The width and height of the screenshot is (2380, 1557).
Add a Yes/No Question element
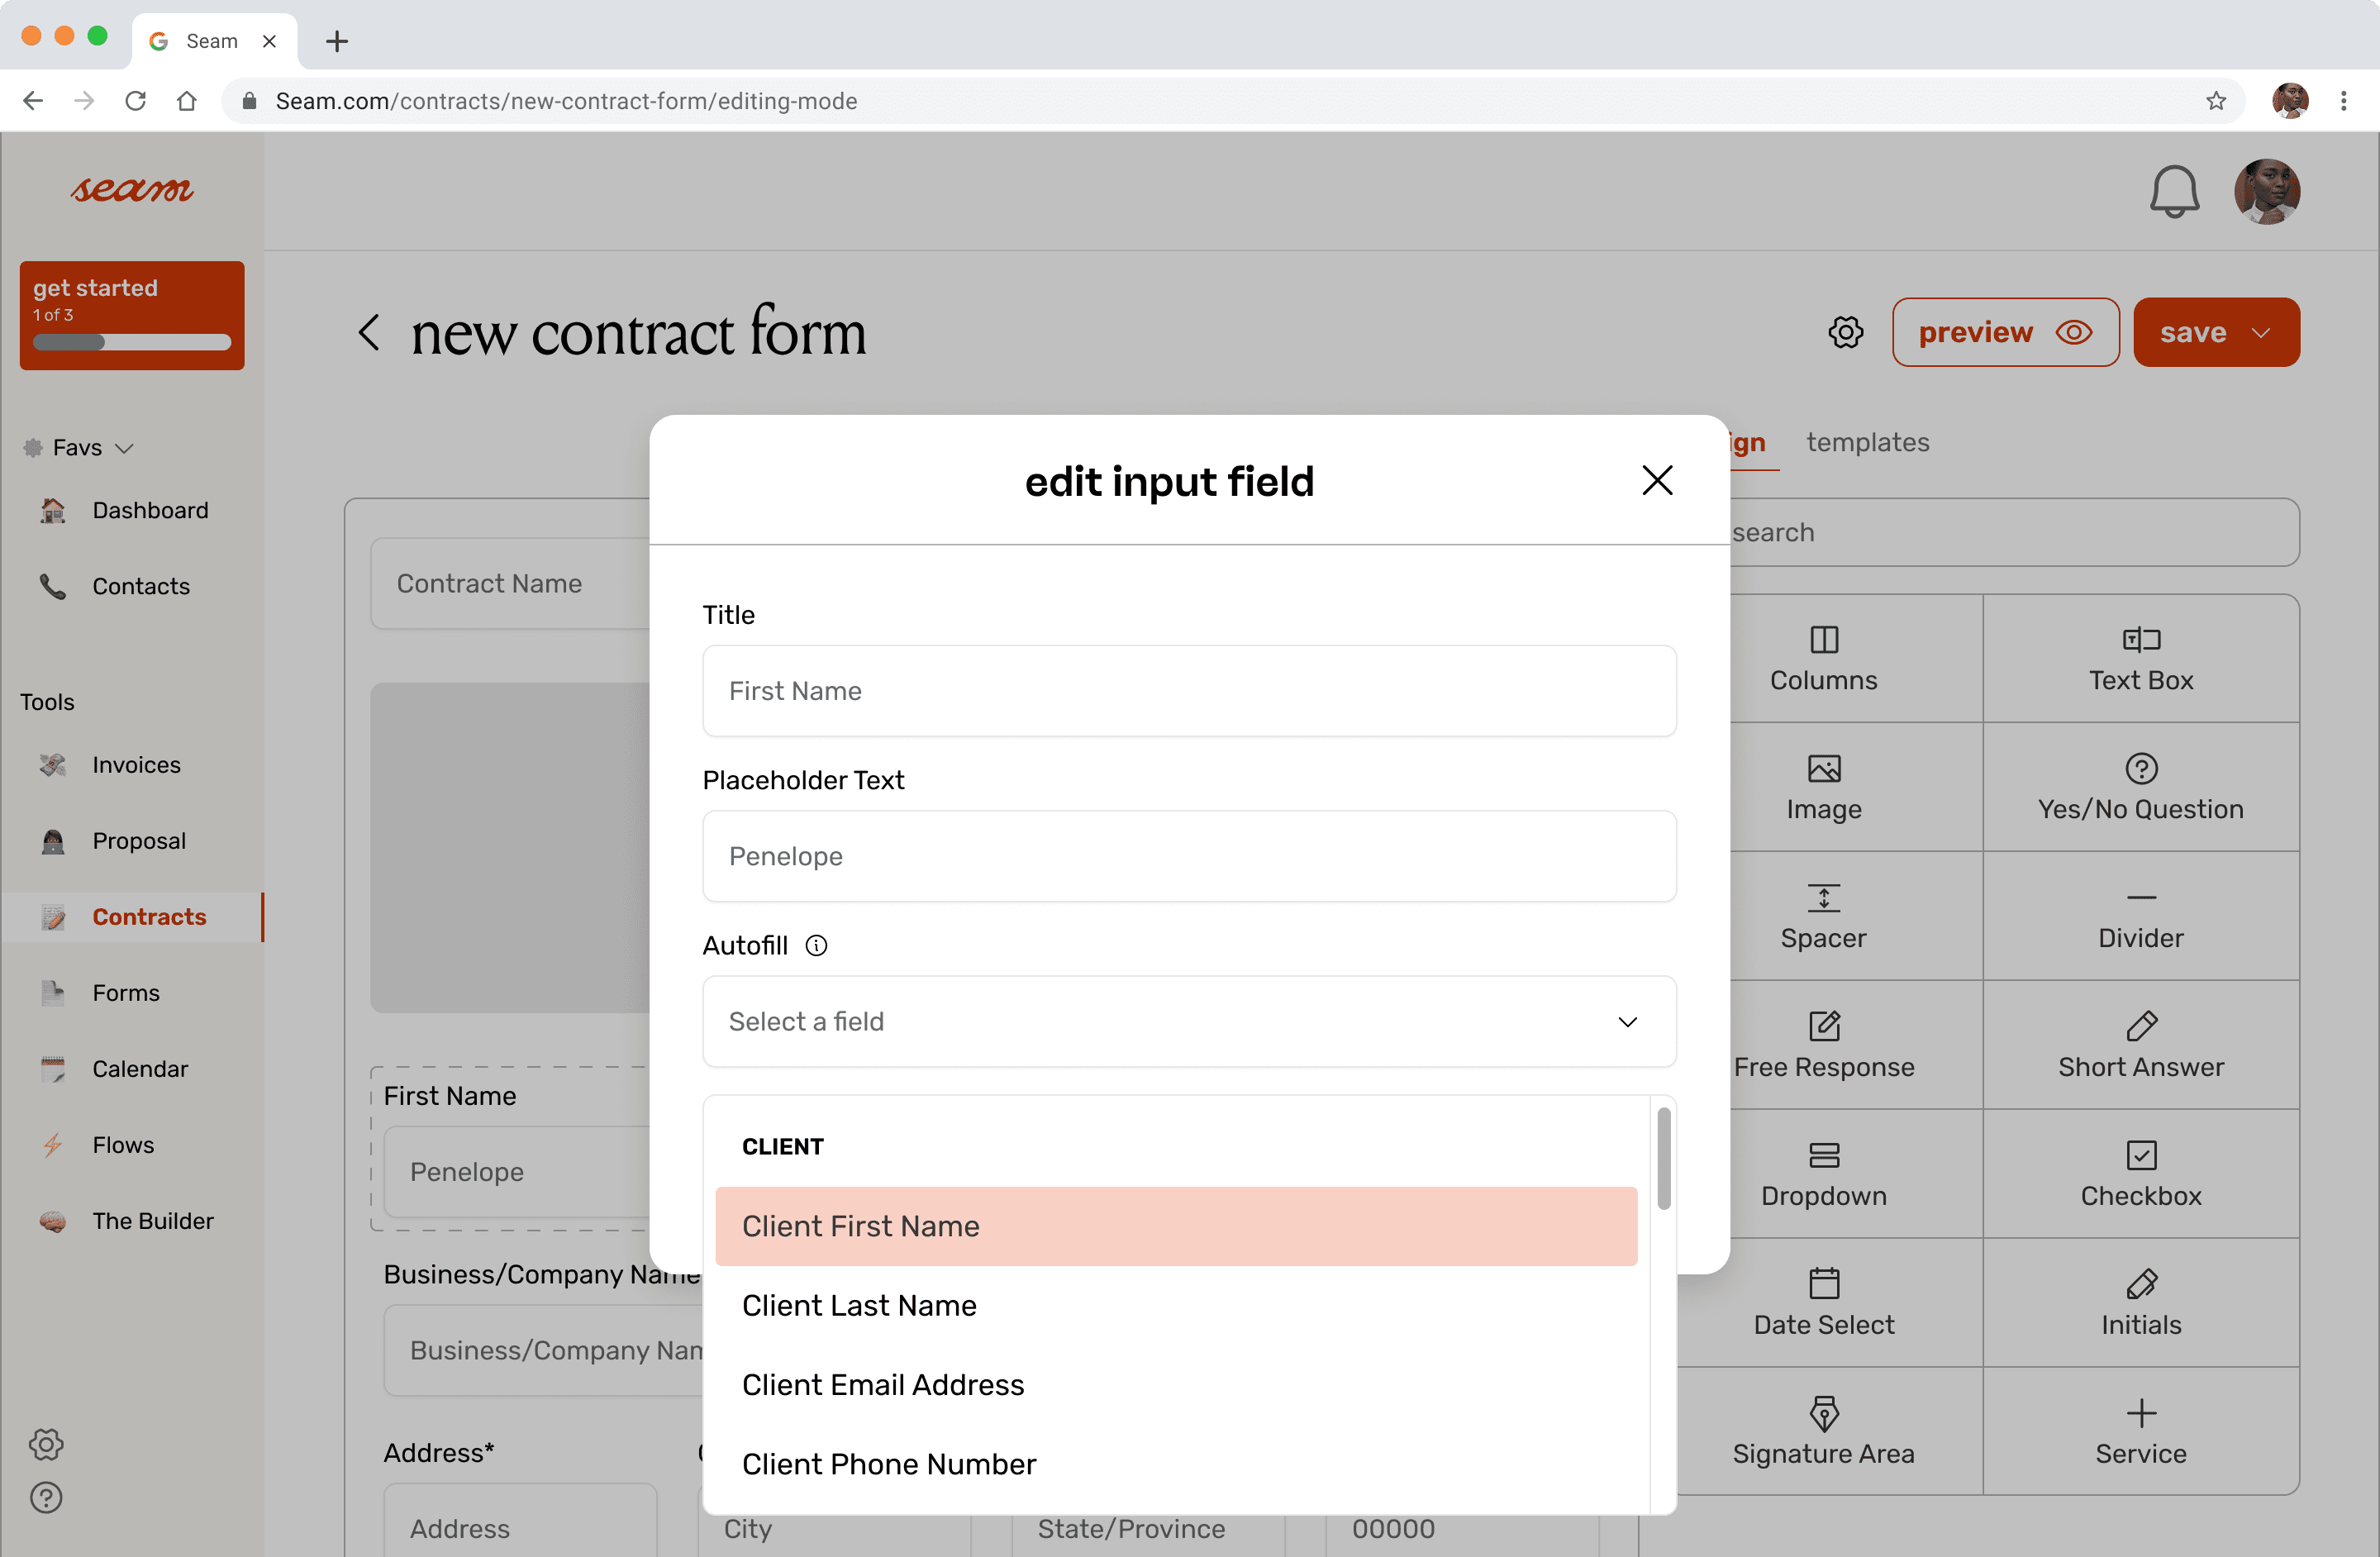2141,788
